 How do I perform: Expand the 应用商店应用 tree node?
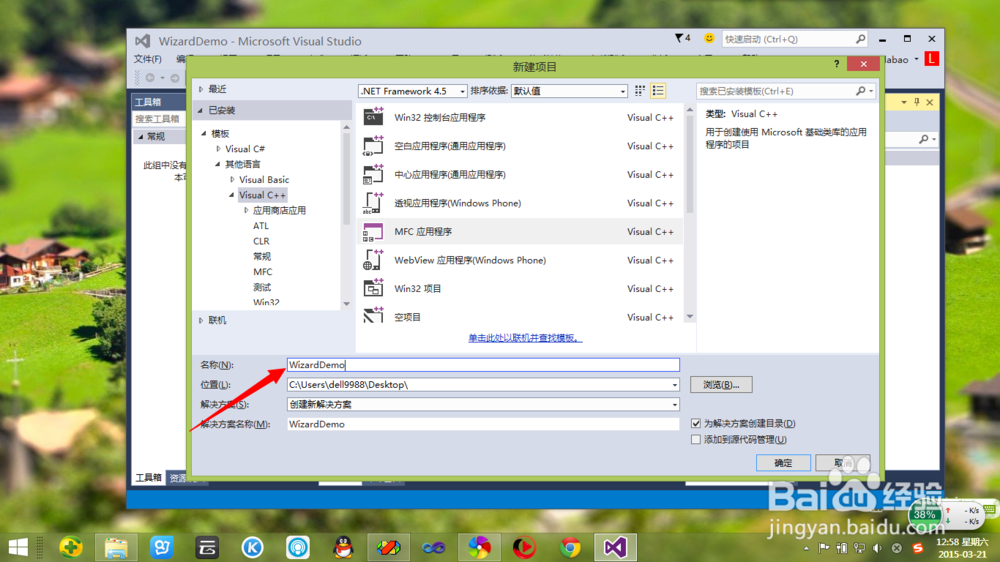[x=247, y=210]
